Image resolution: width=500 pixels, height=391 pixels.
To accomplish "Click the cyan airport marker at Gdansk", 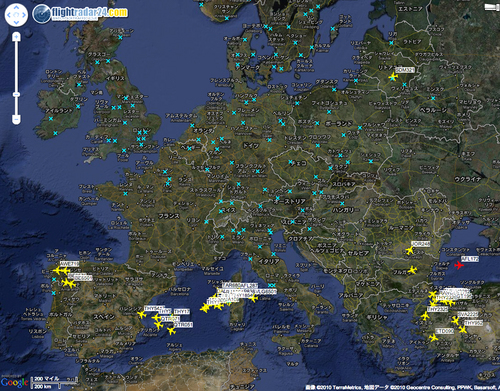I will (334, 89).
